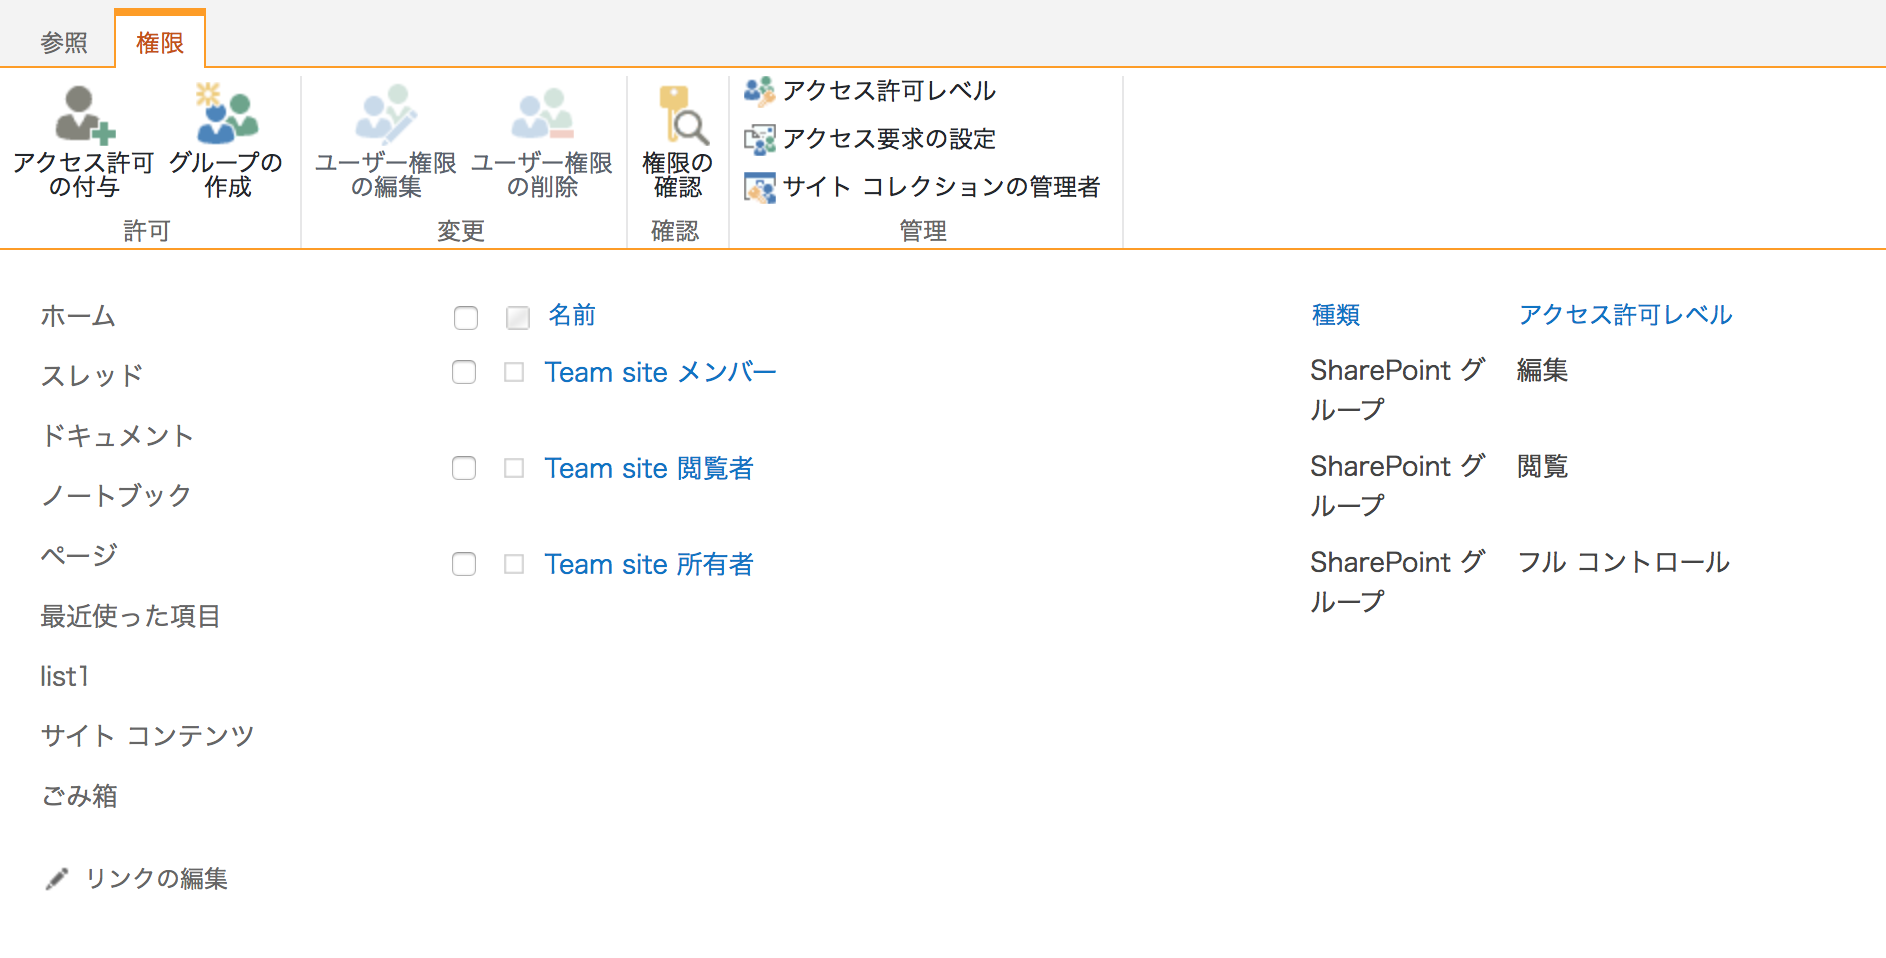Check the Team site メンバー checkbox
The height and width of the screenshot is (958, 1886).
click(464, 372)
